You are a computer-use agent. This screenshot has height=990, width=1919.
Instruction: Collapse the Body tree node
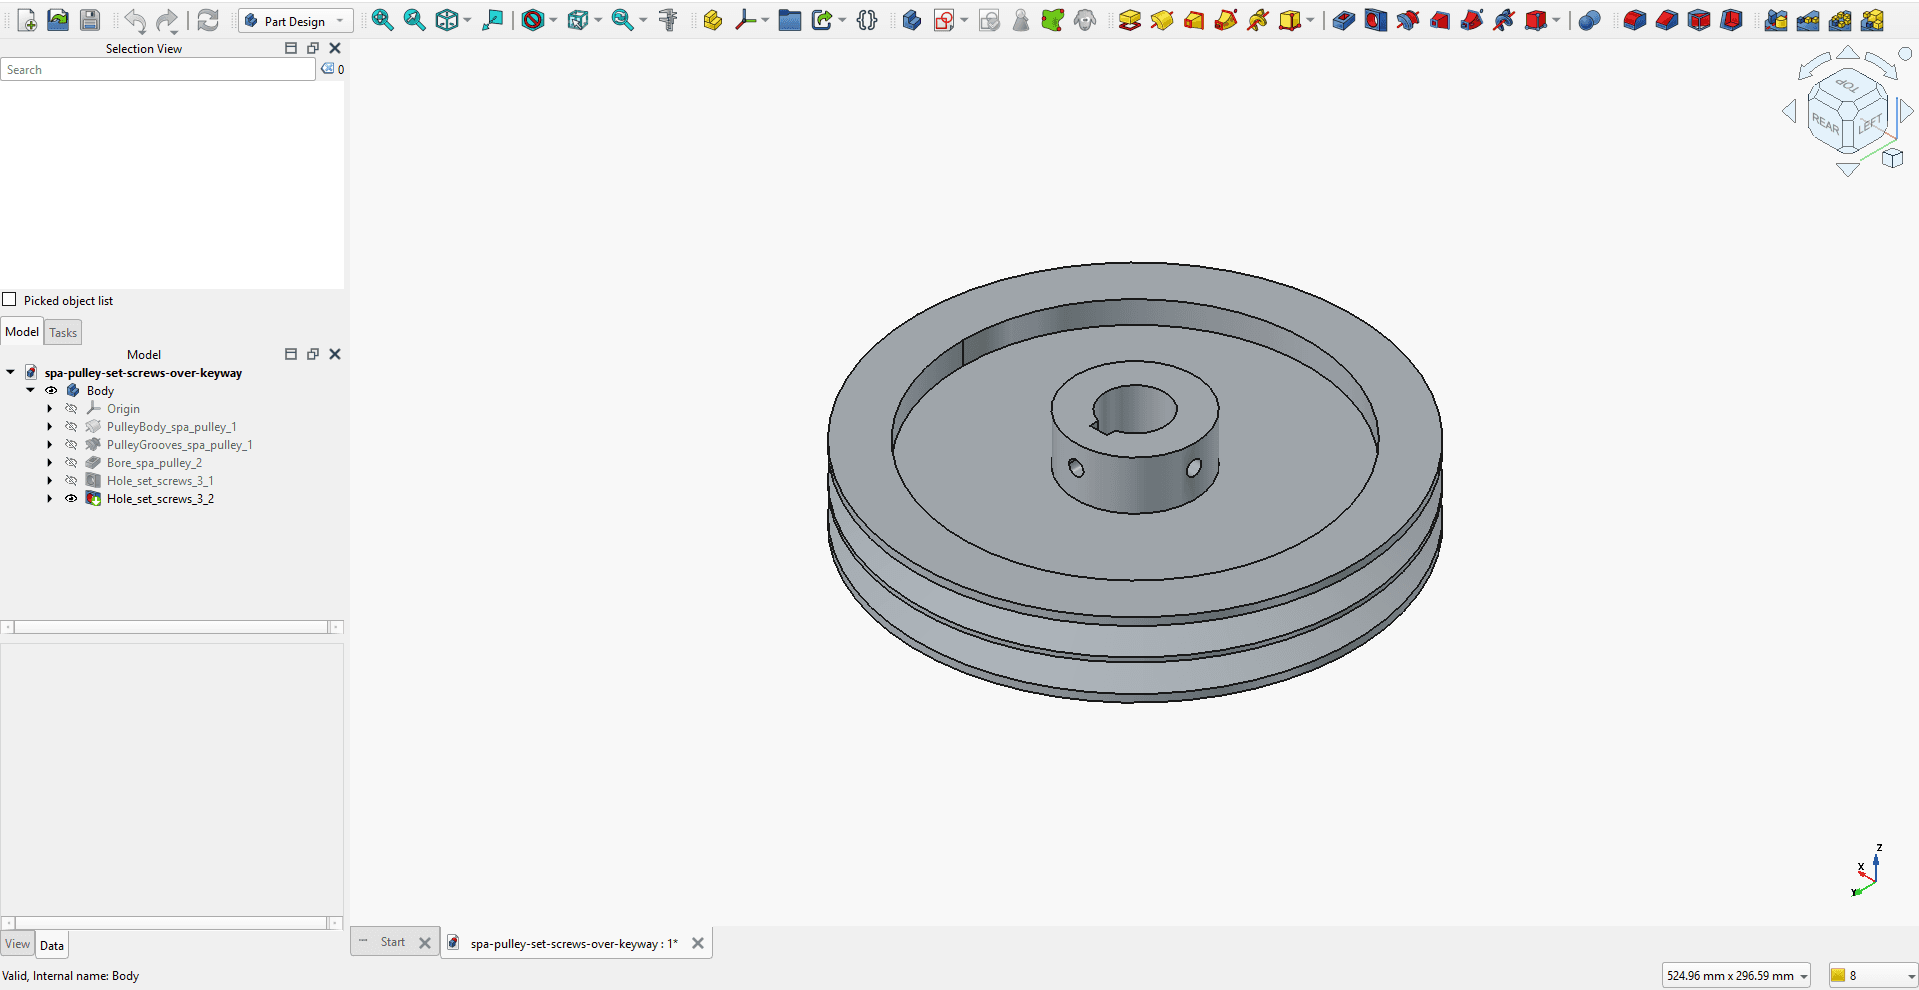point(30,391)
